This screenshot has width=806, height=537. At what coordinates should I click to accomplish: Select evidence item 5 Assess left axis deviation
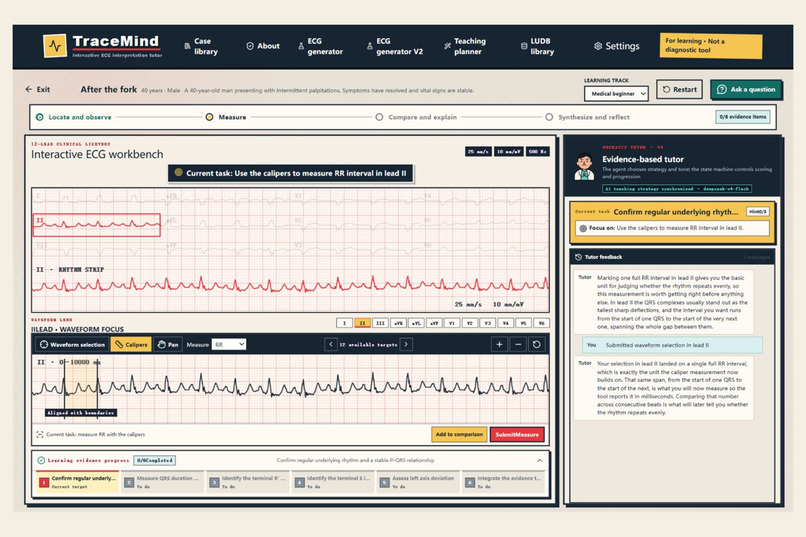click(418, 482)
